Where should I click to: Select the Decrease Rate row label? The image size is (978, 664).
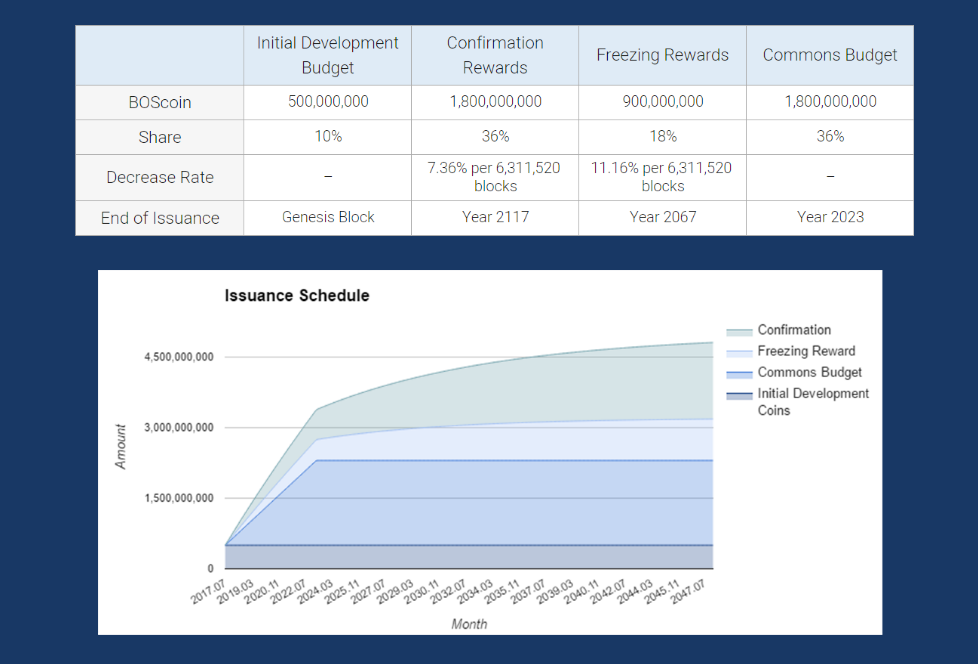[x=160, y=178]
